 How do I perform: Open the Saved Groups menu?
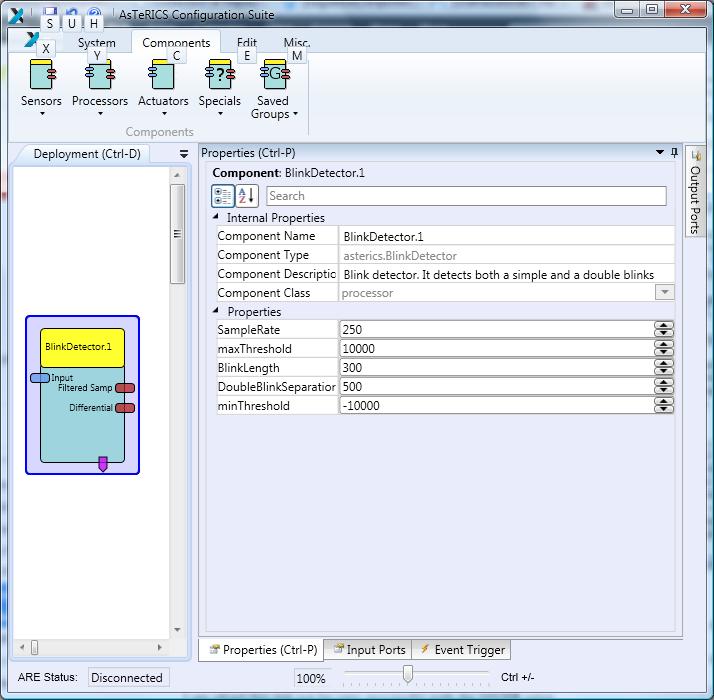(274, 89)
